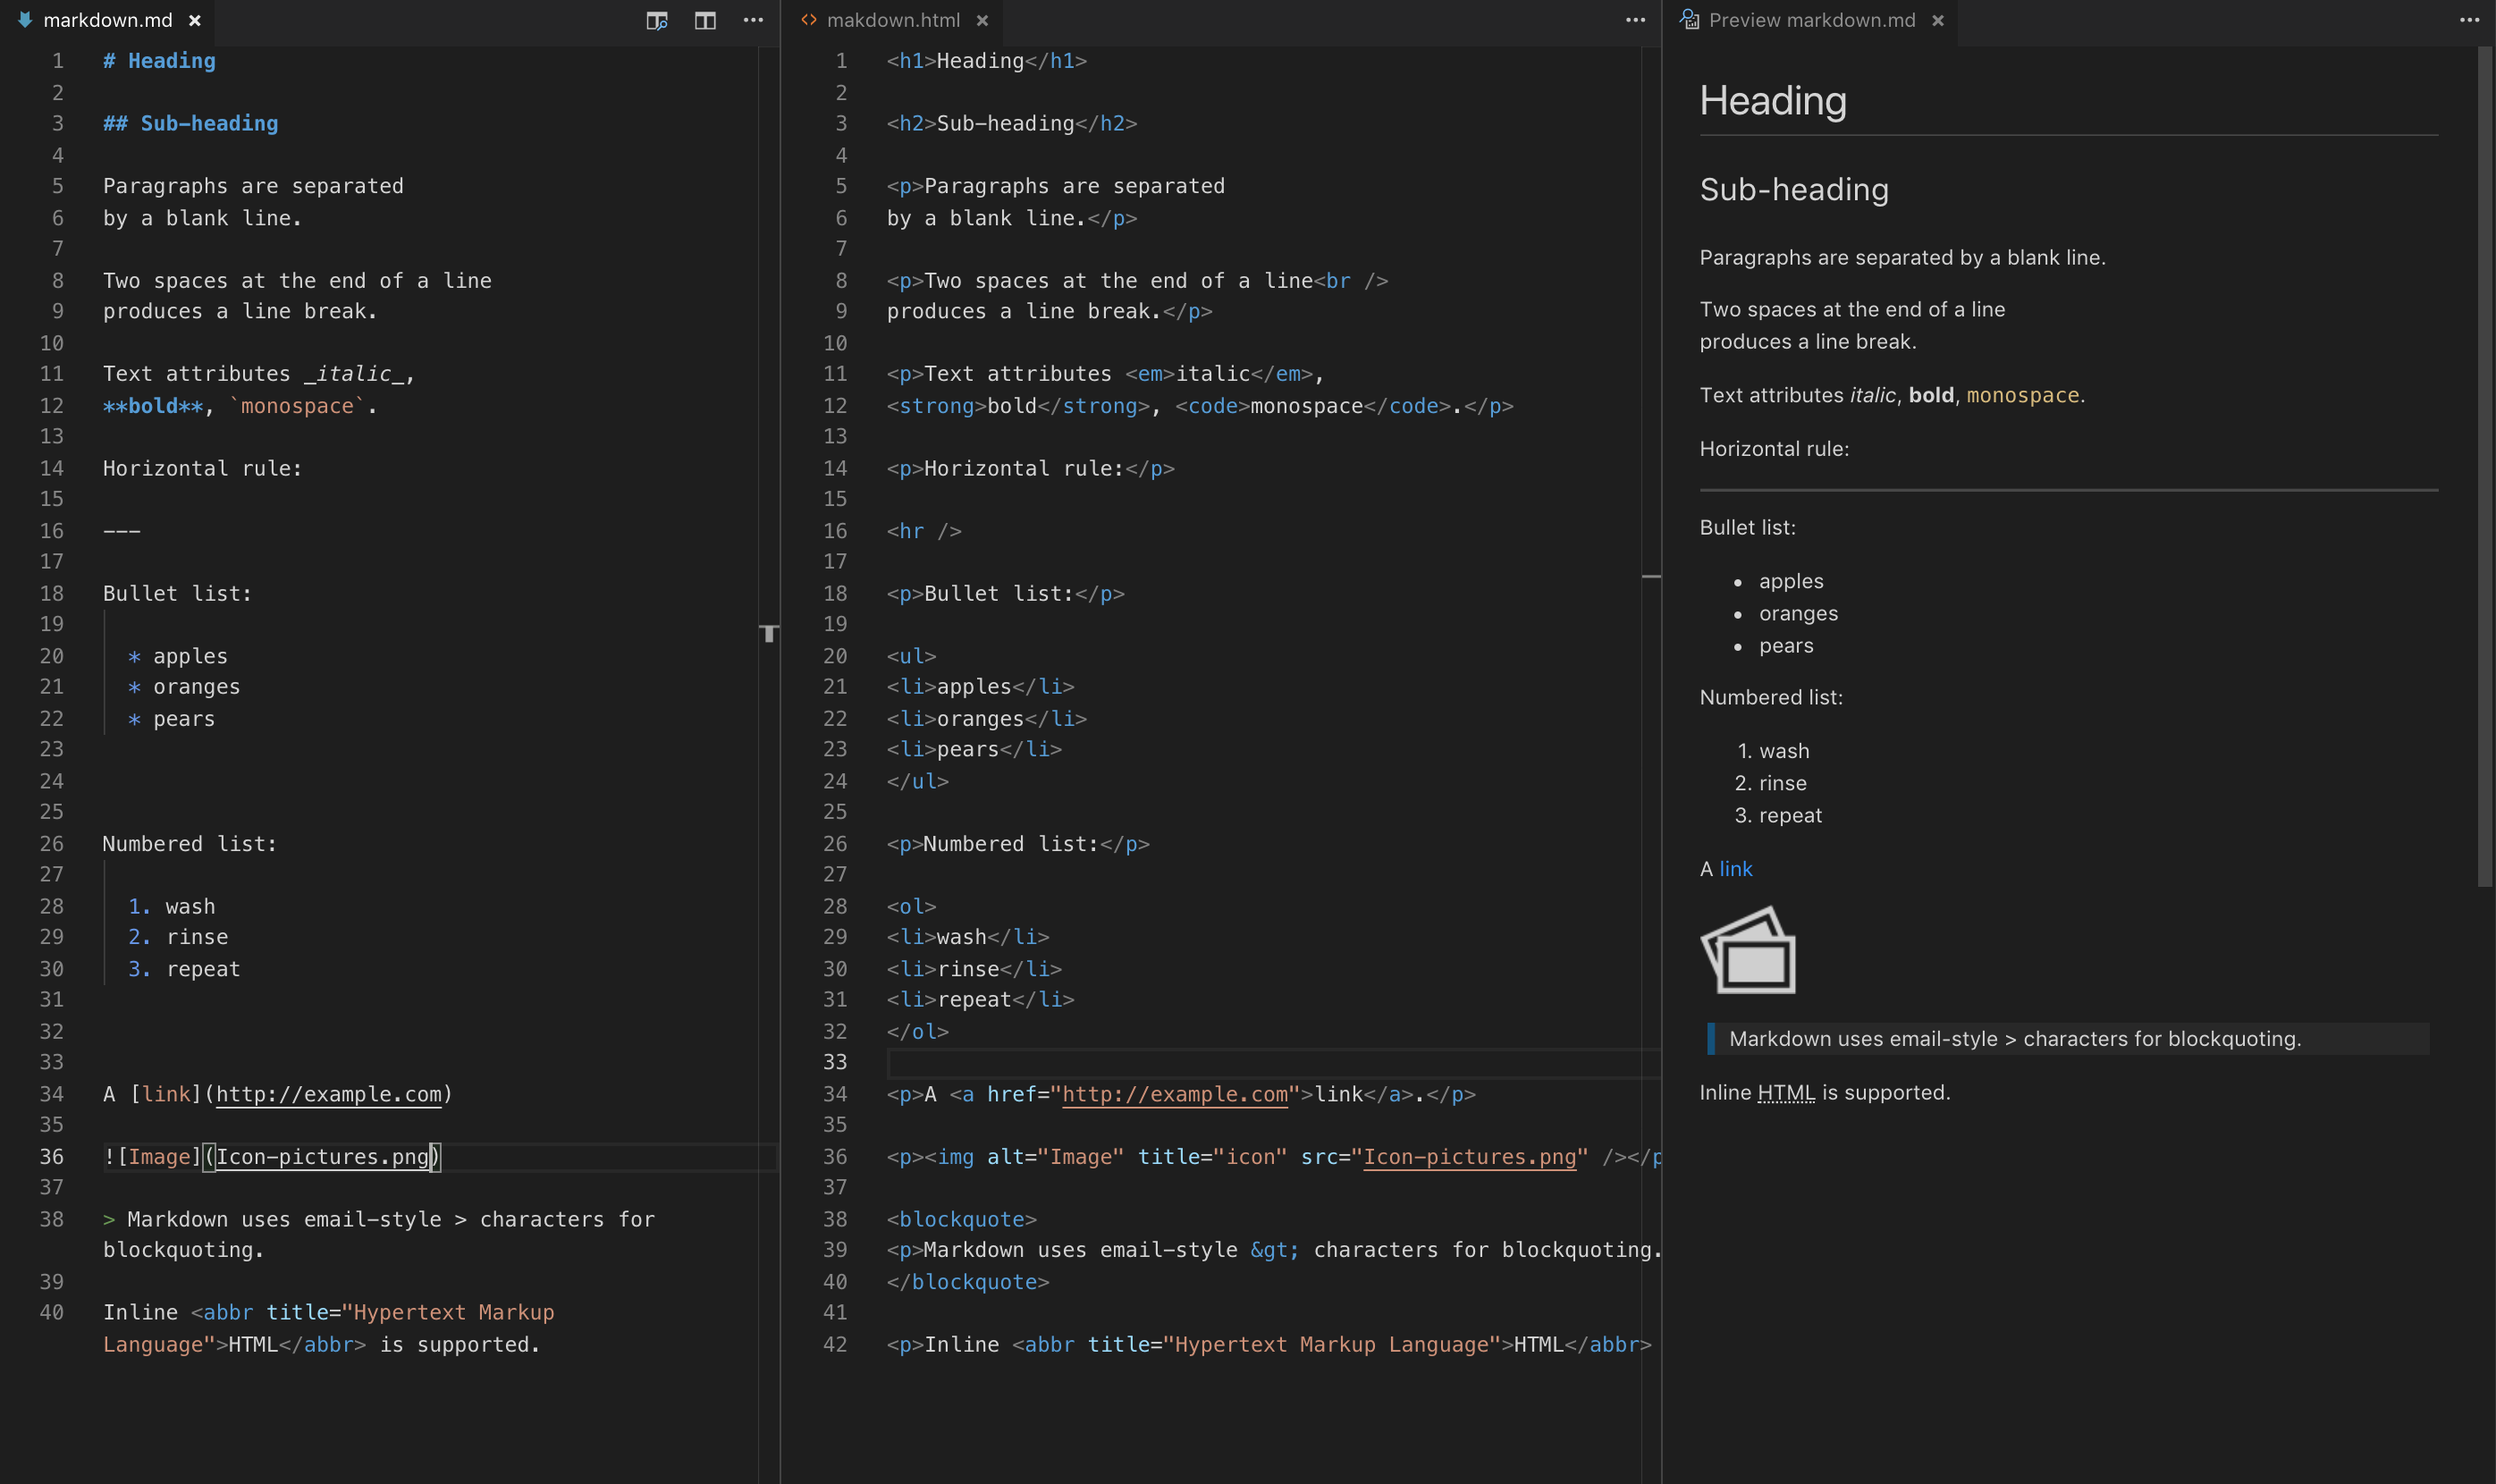2496x1484 pixels.
Task: Click '<li>oranges</li>' in HTML editor
Action: pos(987,719)
